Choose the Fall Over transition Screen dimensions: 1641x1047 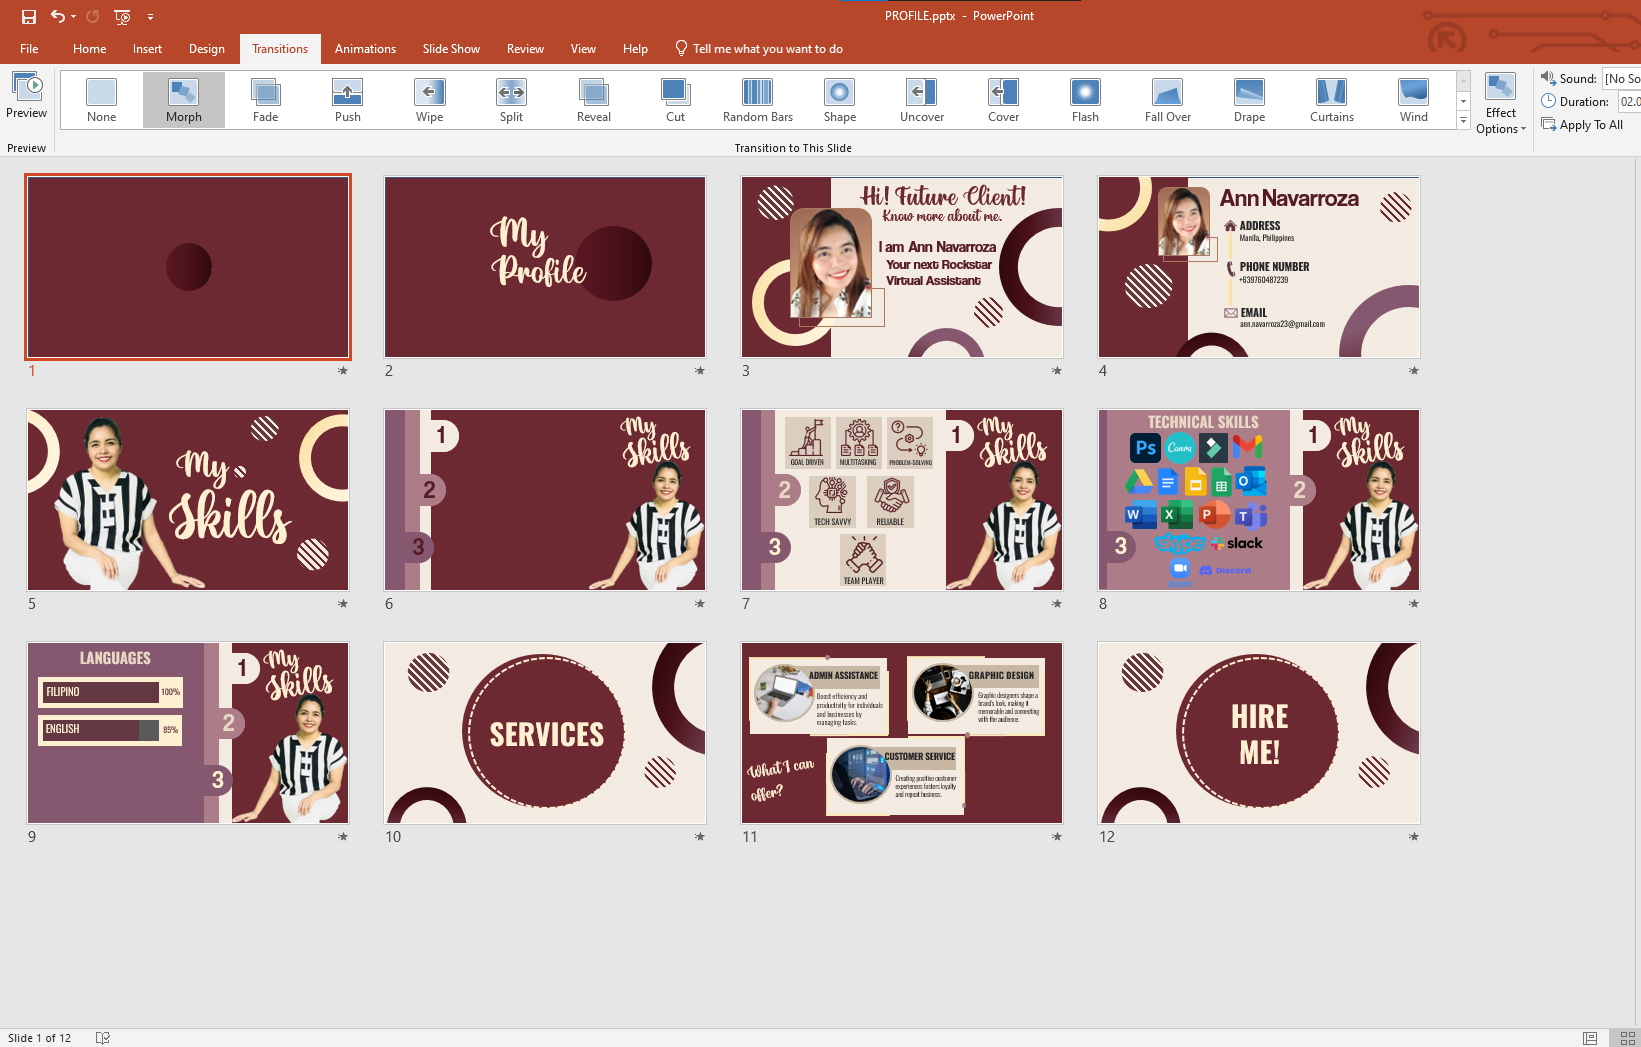point(1168,101)
